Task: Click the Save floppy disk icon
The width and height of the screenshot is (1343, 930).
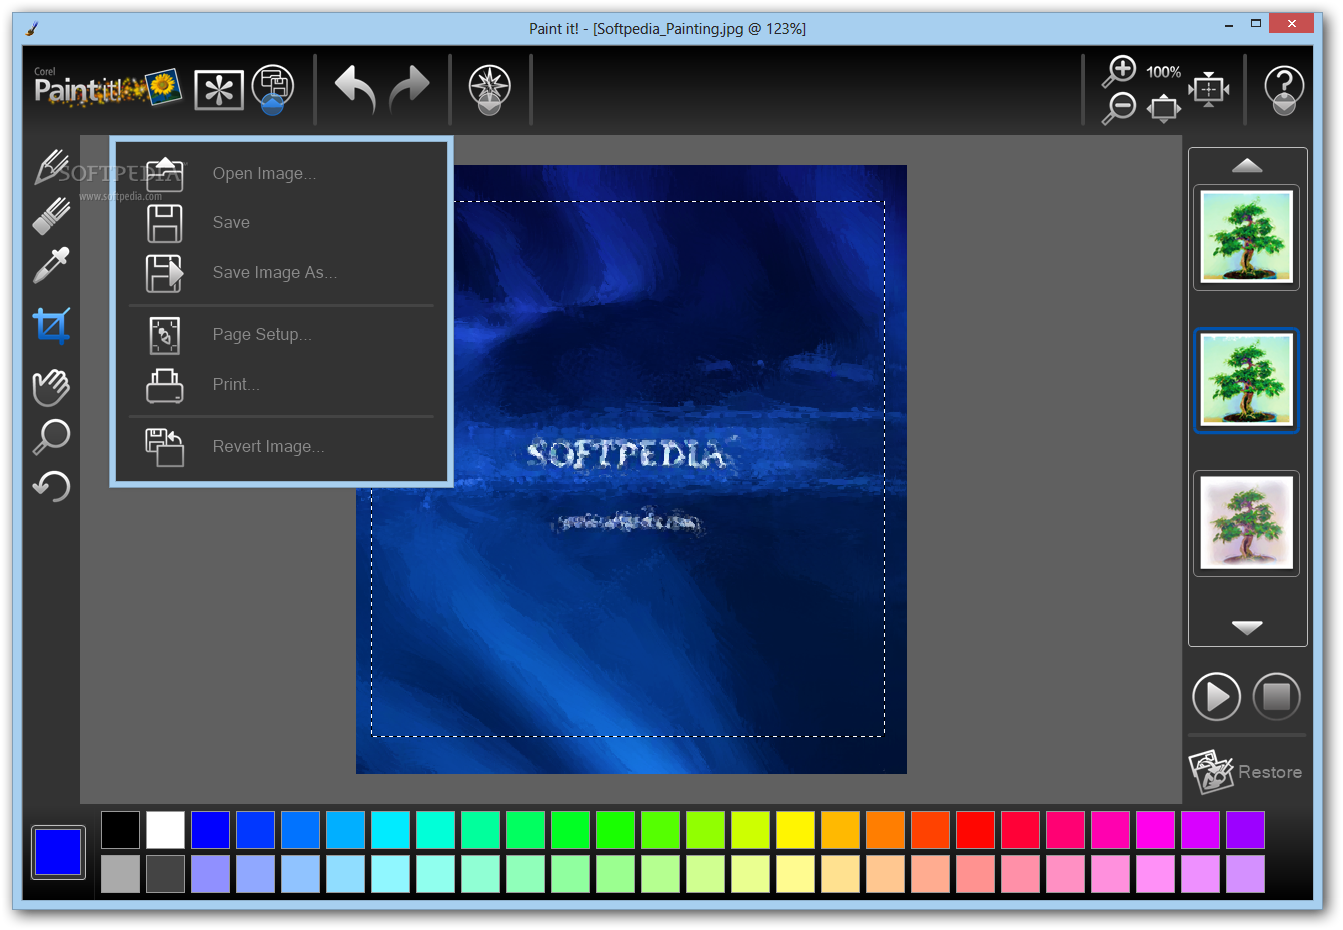Action: click(165, 223)
